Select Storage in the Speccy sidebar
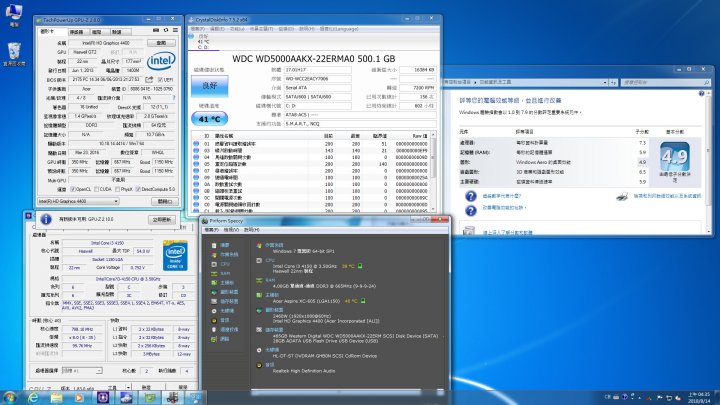The width and height of the screenshot is (720, 405). [x=225, y=301]
